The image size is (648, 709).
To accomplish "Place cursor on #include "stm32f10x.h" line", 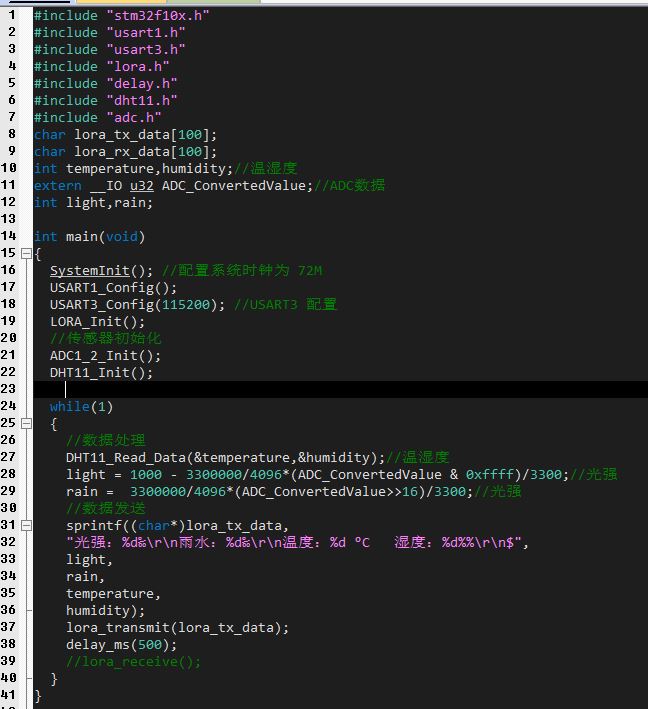I will pos(121,15).
